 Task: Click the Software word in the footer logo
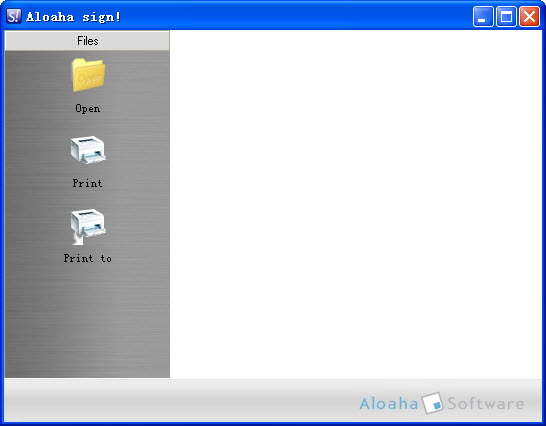[486, 403]
